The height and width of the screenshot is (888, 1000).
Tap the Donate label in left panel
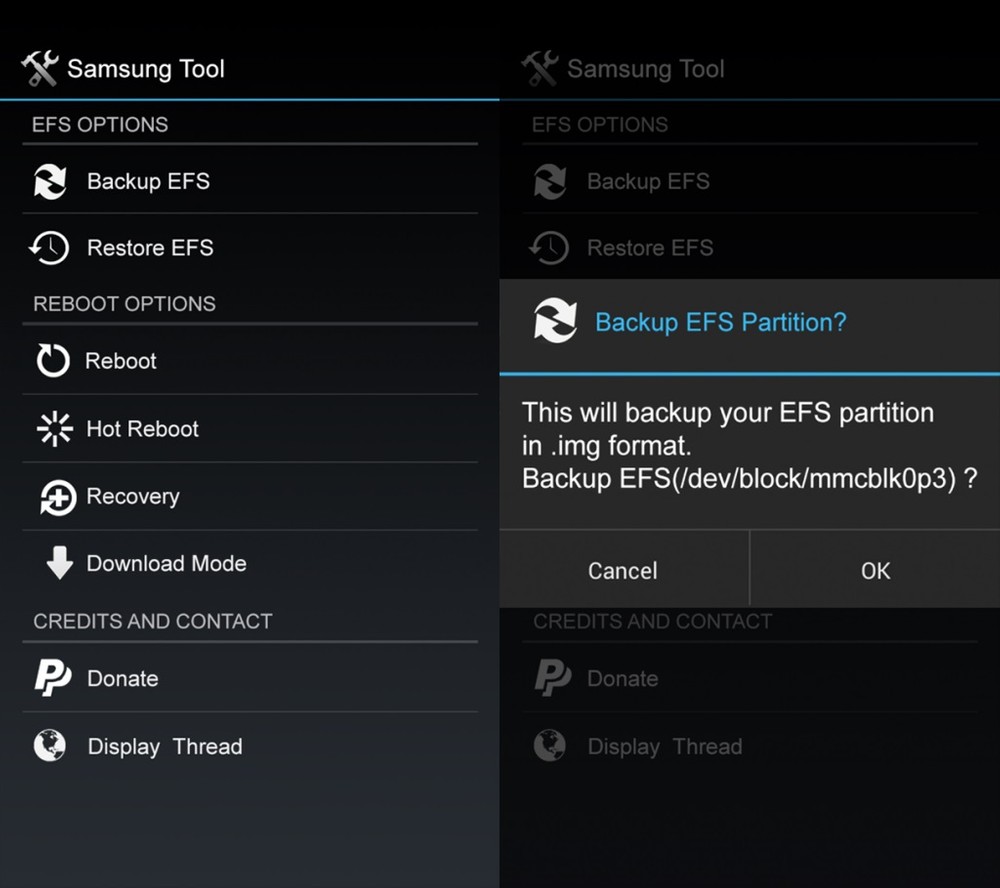click(122, 678)
